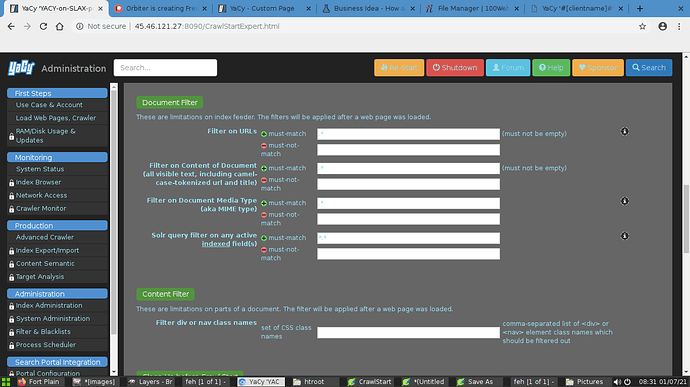The image size is (690, 387).
Task: Close the File Manager browser tab
Action: coord(517,8)
